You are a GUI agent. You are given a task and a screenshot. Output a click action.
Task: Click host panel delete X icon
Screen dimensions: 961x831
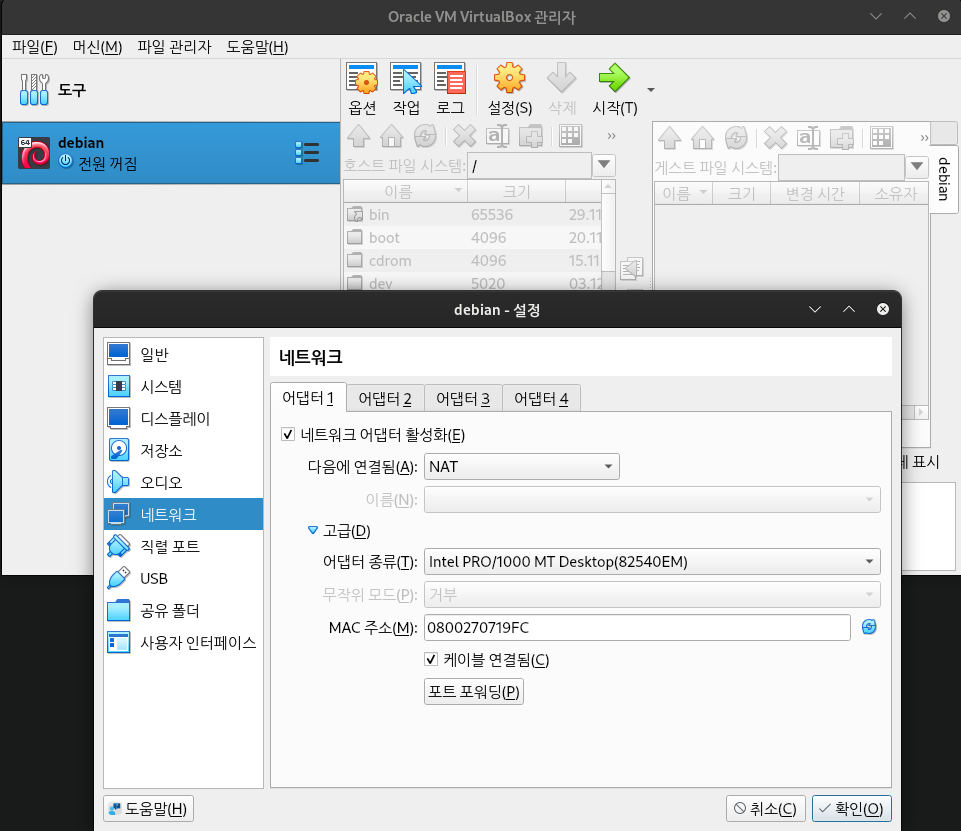[465, 136]
